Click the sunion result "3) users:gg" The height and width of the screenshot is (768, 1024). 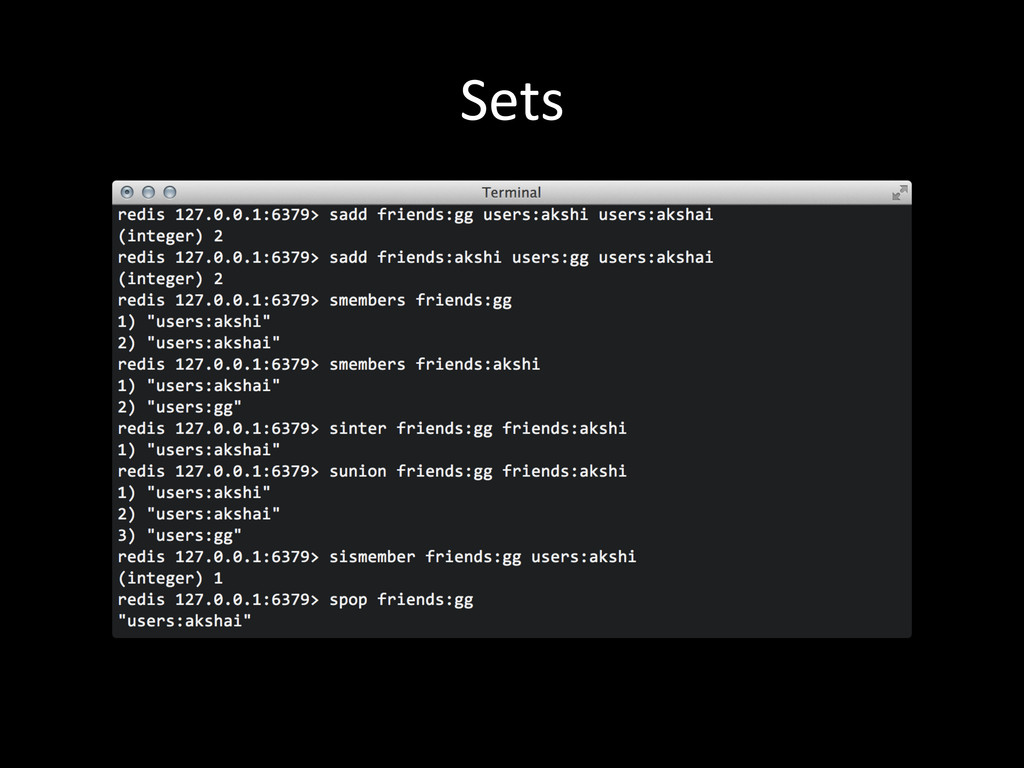click(x=180, y=535)
